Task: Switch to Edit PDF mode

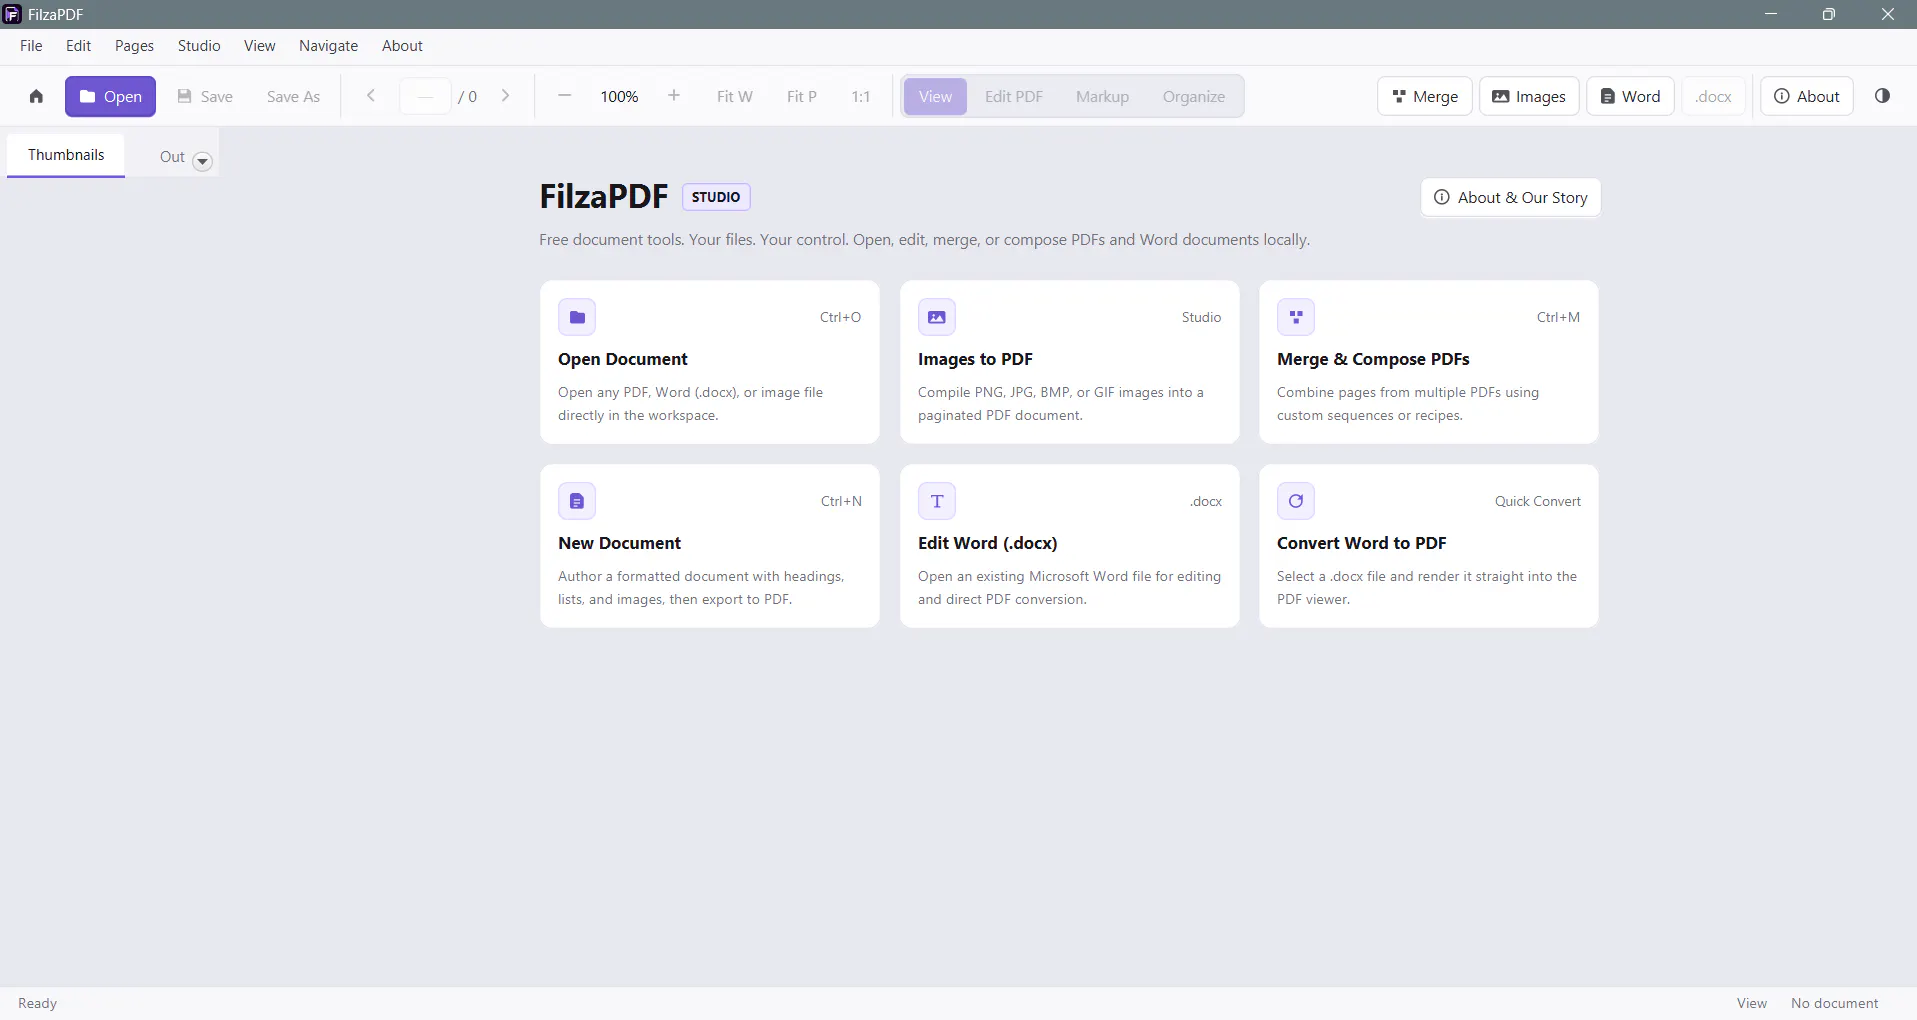Action: click(1013, 96)
